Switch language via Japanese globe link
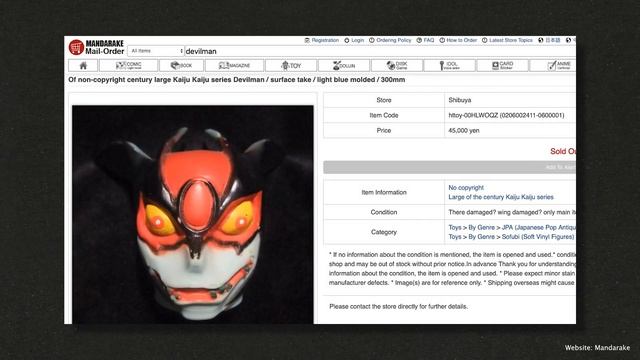The height and width of the screenshot is (360, 640). coord(549,40)
